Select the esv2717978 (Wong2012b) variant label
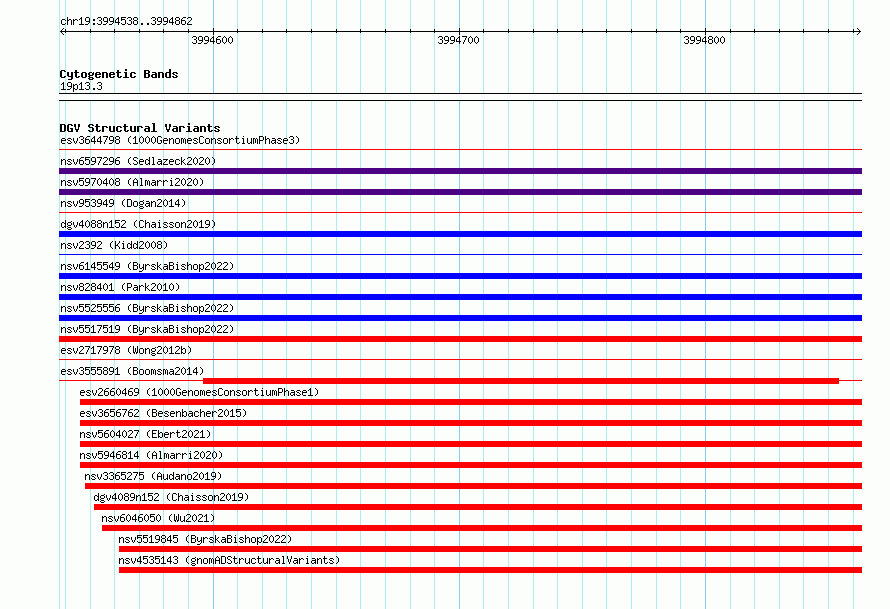 [x=126, y=350]
